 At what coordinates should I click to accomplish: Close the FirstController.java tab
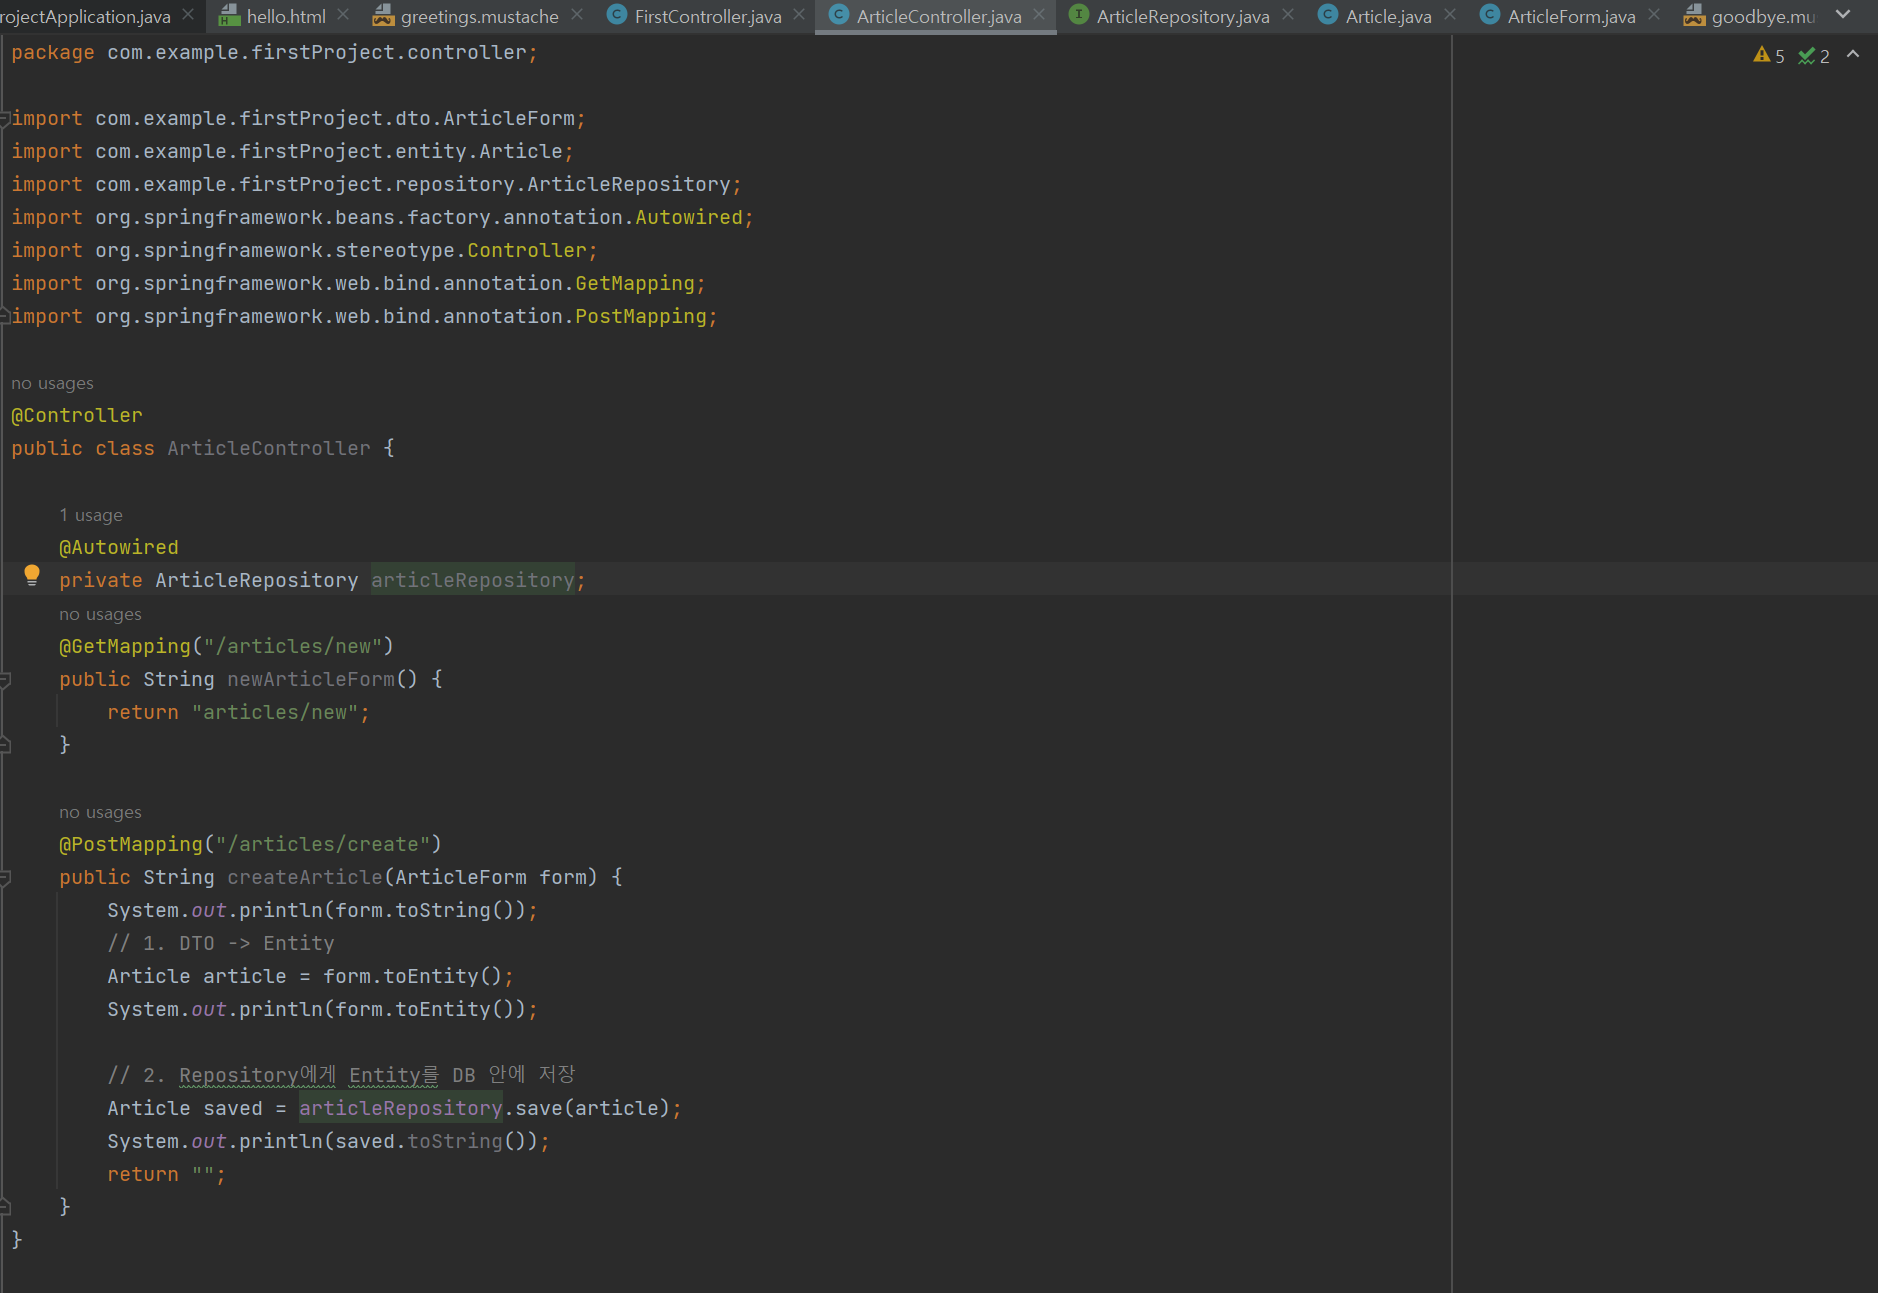coord(799,15)
